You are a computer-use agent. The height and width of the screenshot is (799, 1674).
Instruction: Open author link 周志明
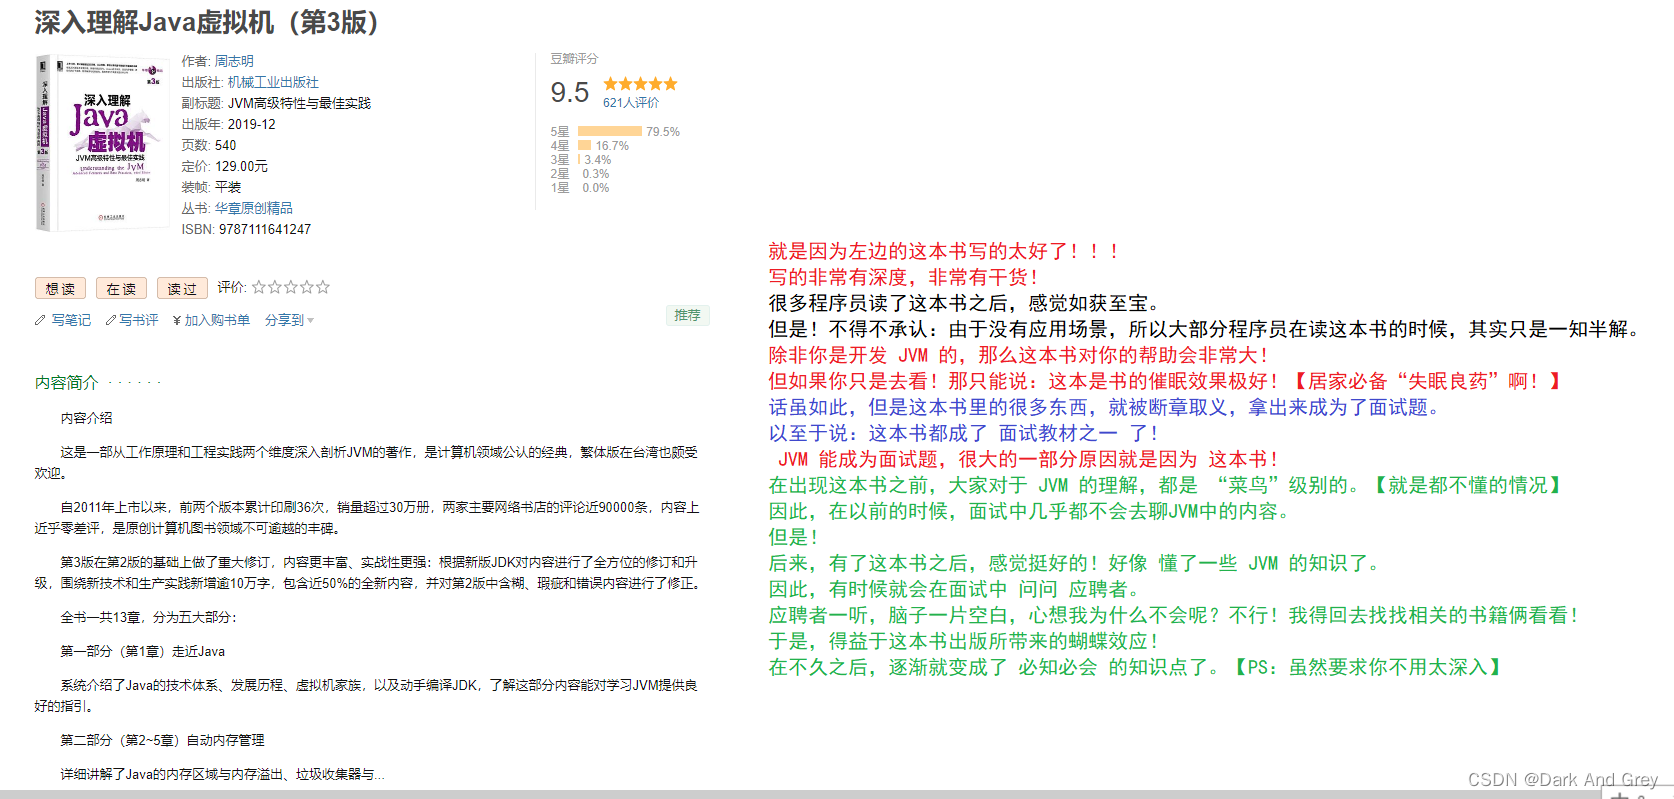coord(234,61)
